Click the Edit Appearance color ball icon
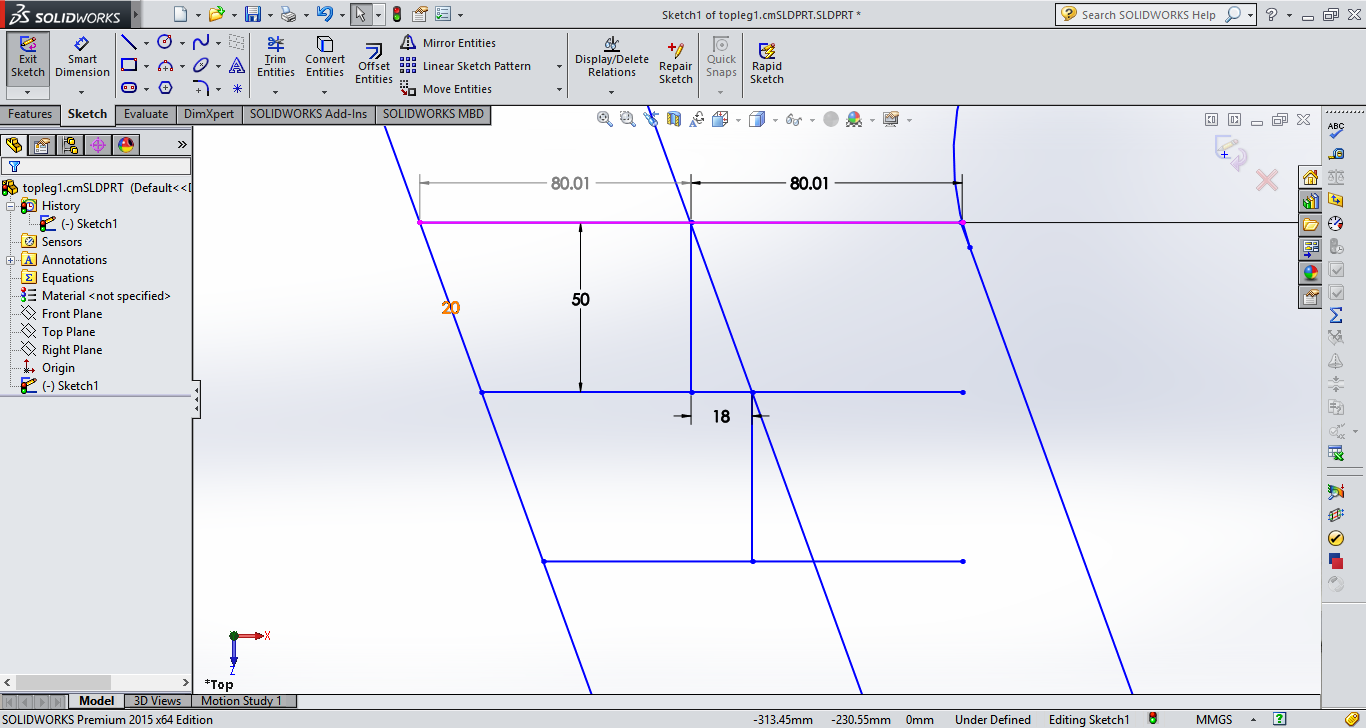The height and width of the screenshot is (728, 1366). [854, 119]
